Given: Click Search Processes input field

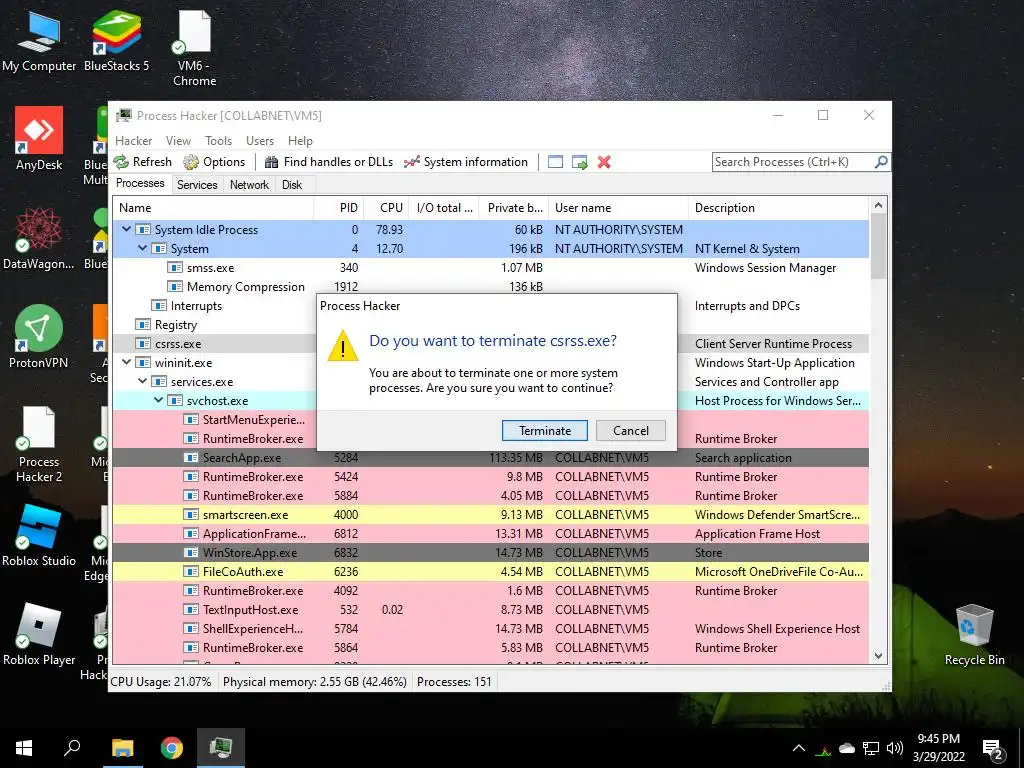Looking at the screenshot, I should click(793, 161).
